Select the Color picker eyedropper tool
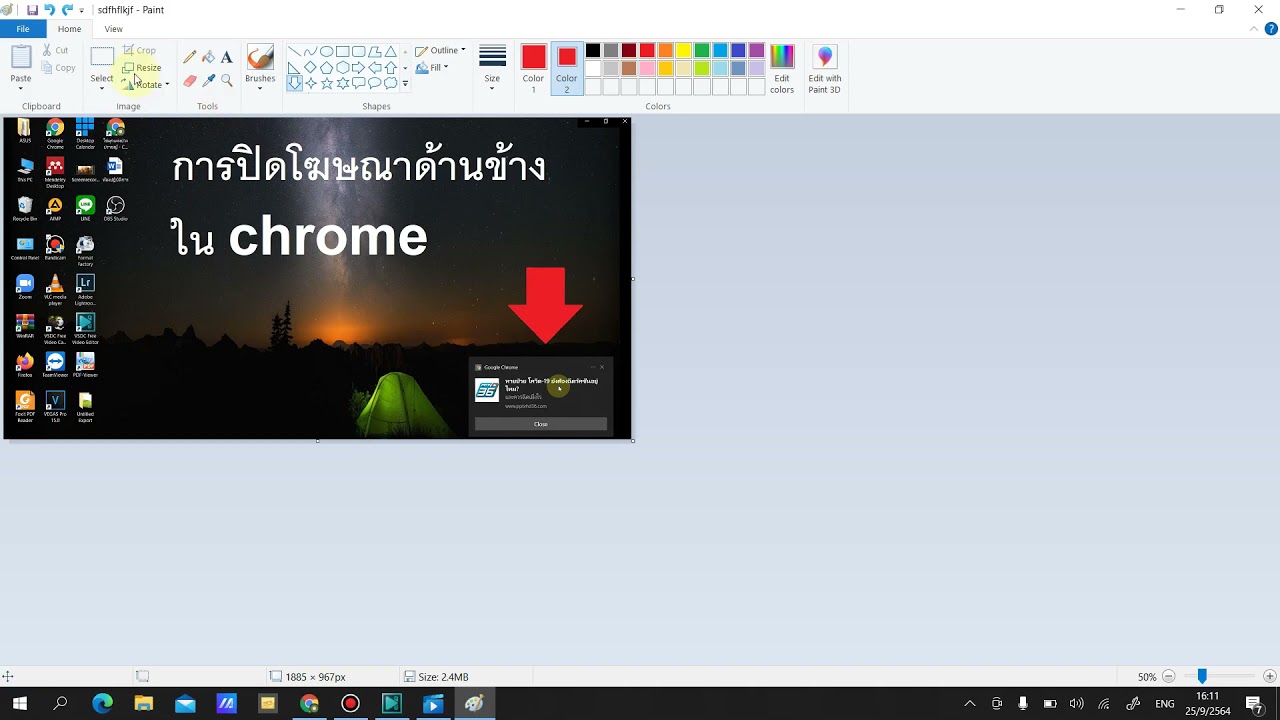Screen dimensions: 1280x720 pos(208,80)
